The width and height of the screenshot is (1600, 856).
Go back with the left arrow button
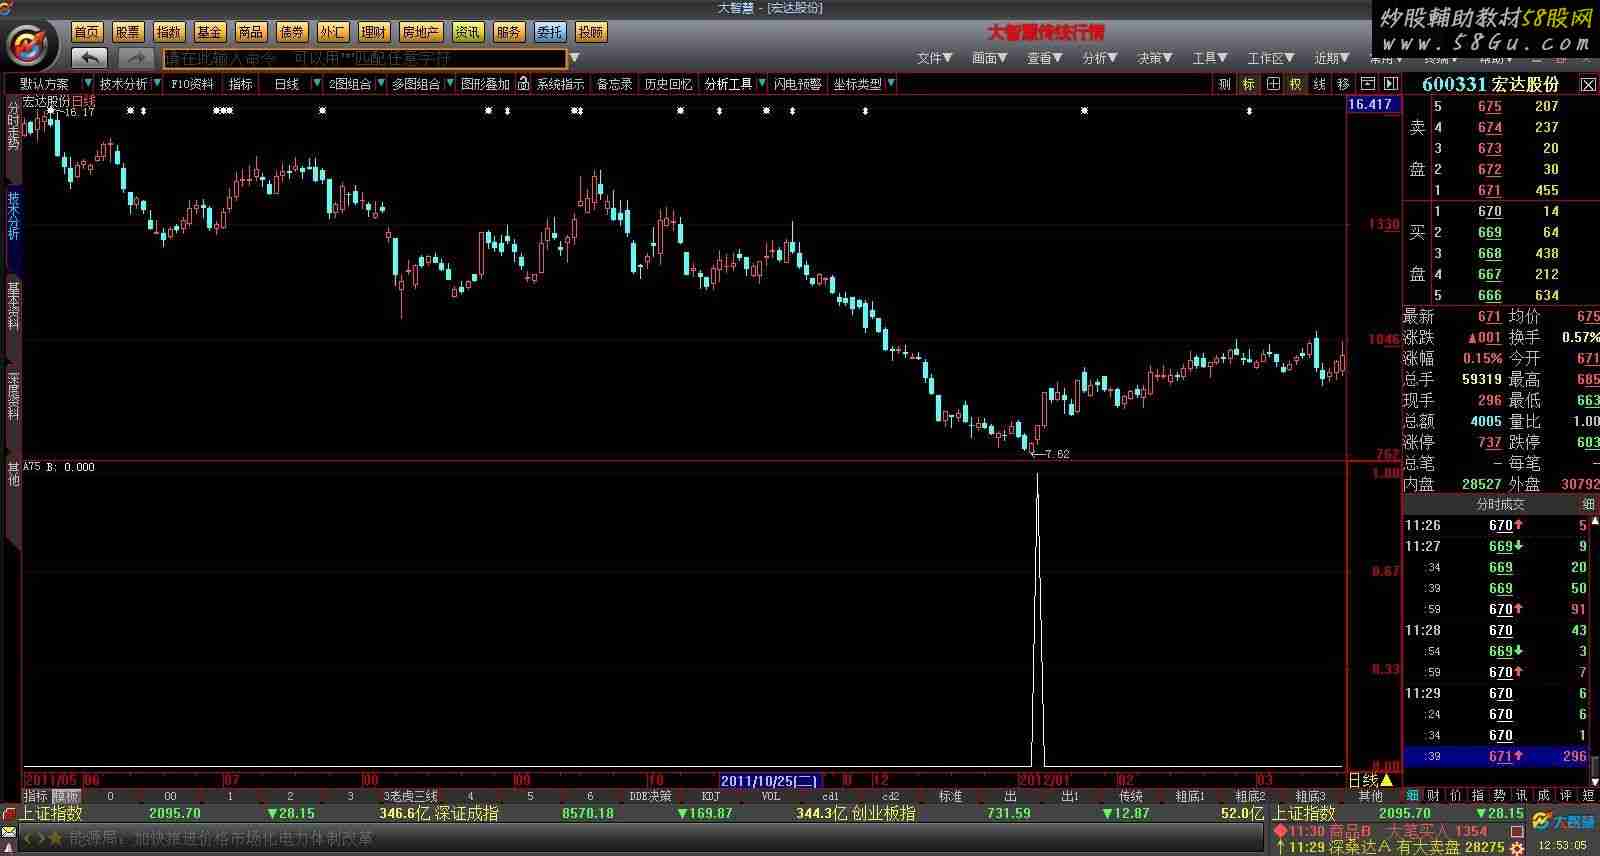coord(89,58)
